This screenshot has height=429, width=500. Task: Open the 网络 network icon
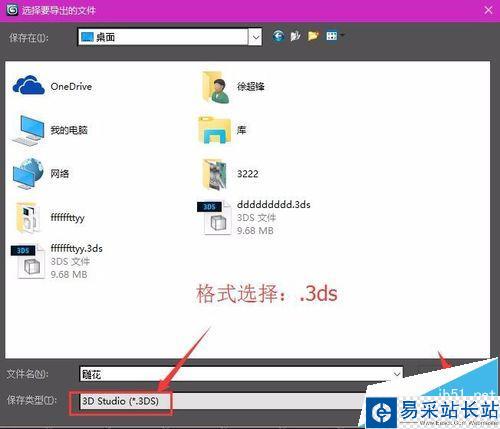coord(28,174)
